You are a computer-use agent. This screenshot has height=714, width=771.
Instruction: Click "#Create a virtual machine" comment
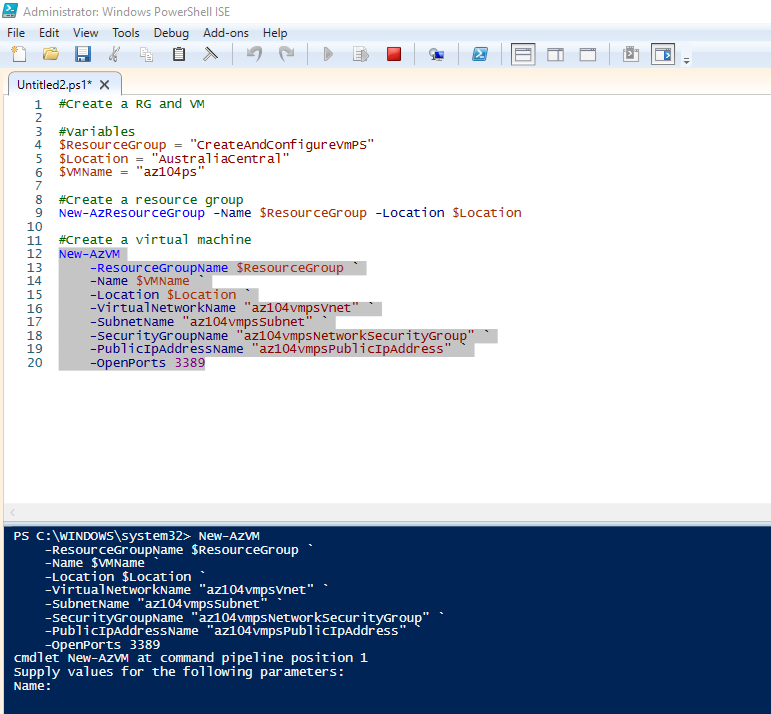point(155,240)
